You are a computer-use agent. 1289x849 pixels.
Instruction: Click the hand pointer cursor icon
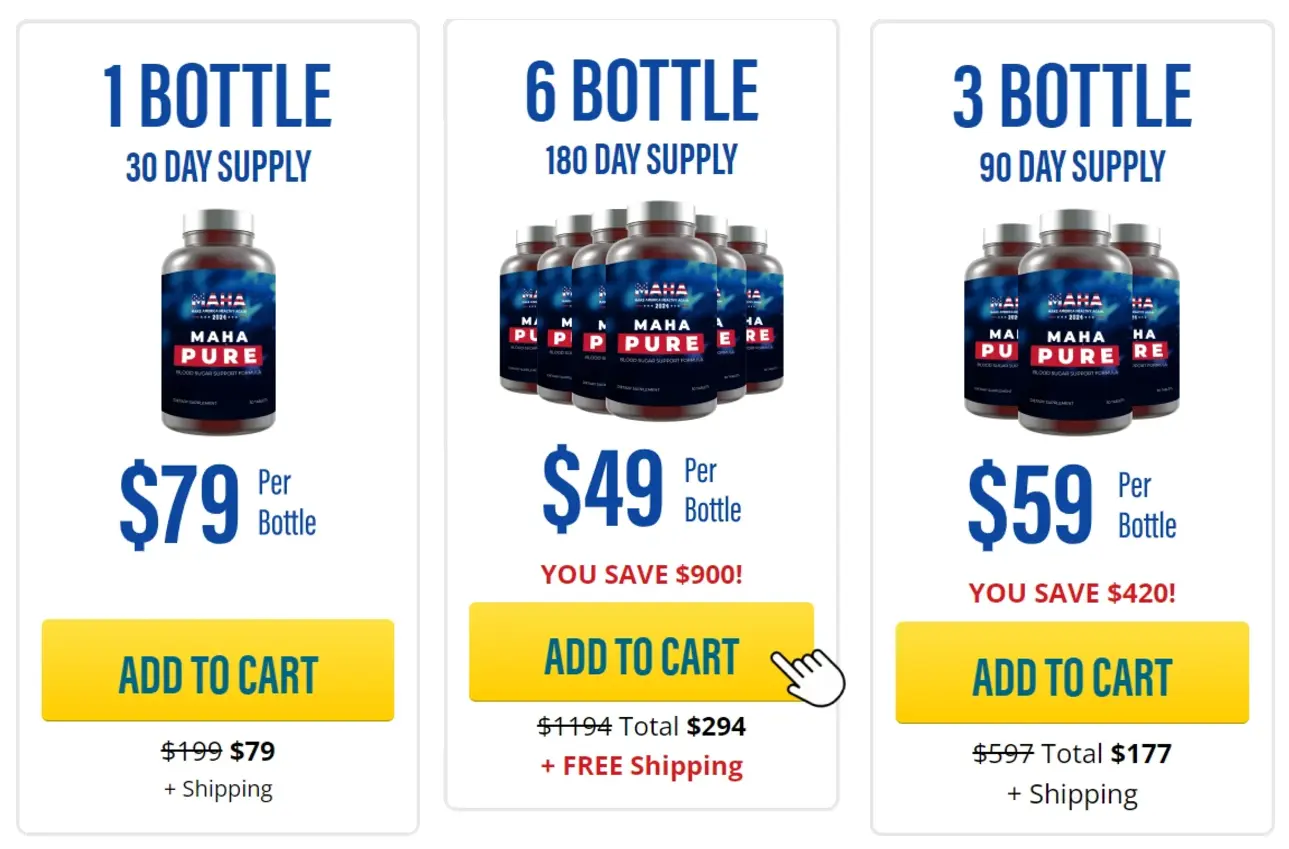pyautogui.click(x=810, y=676)
